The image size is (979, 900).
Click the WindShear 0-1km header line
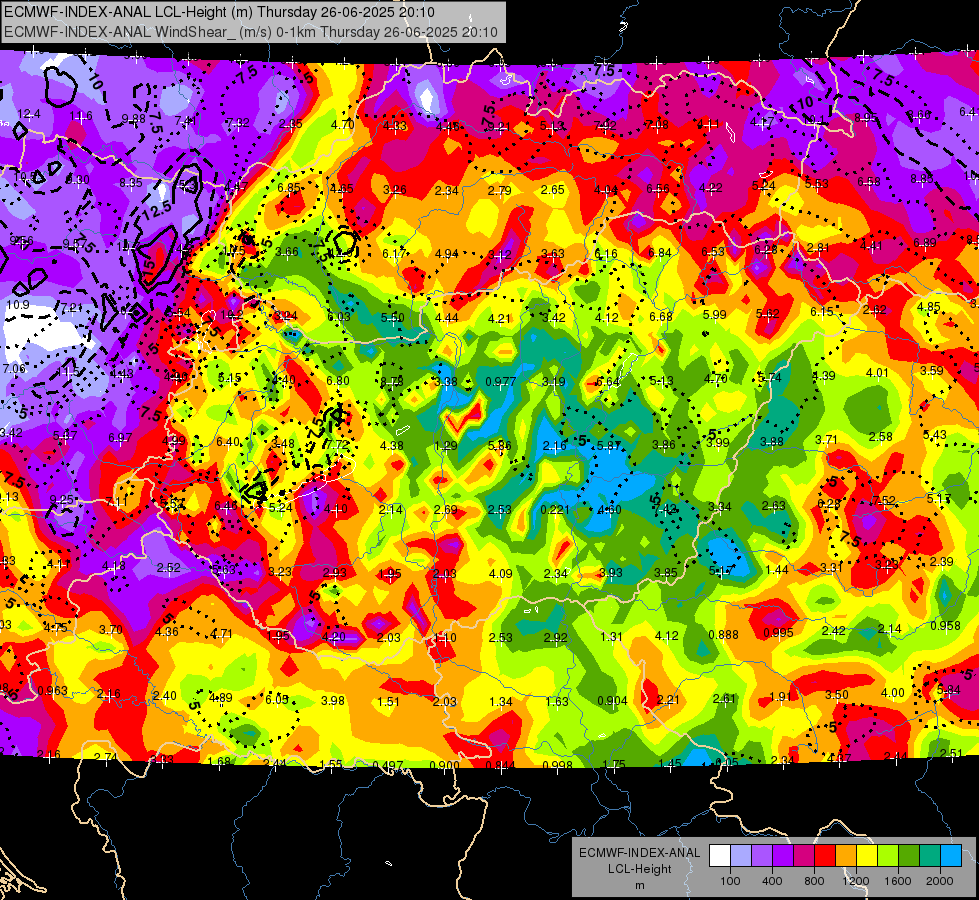coord(251,32)
